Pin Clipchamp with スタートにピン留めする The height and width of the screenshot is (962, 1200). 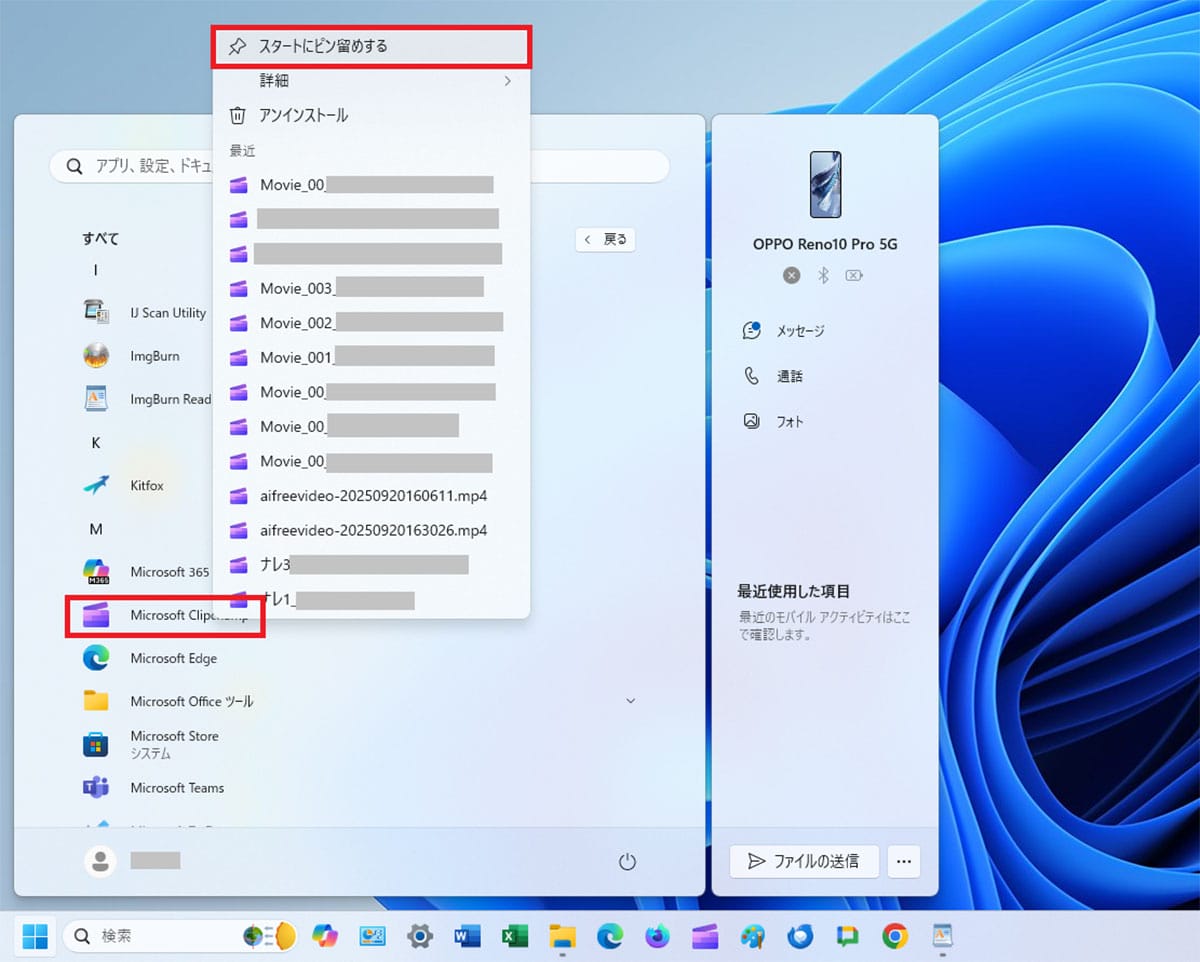coord(371,46)
